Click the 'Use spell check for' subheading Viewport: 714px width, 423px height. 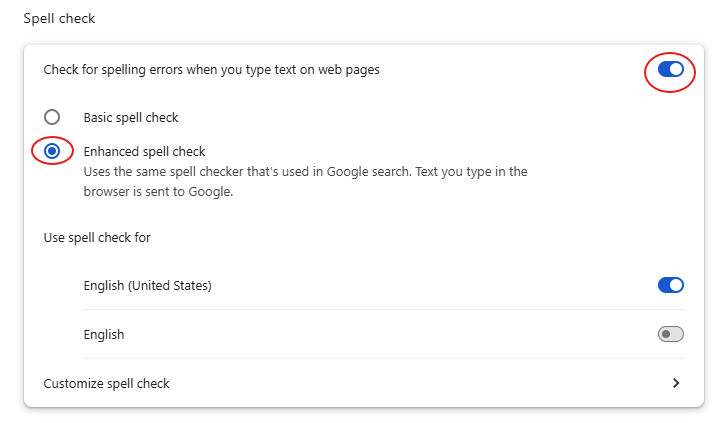97,237
